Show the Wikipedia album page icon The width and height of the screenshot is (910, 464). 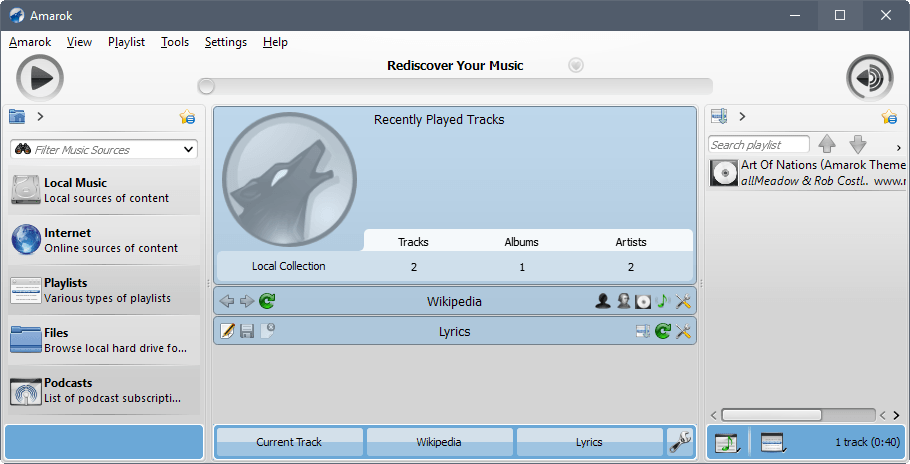pos(643,301)
